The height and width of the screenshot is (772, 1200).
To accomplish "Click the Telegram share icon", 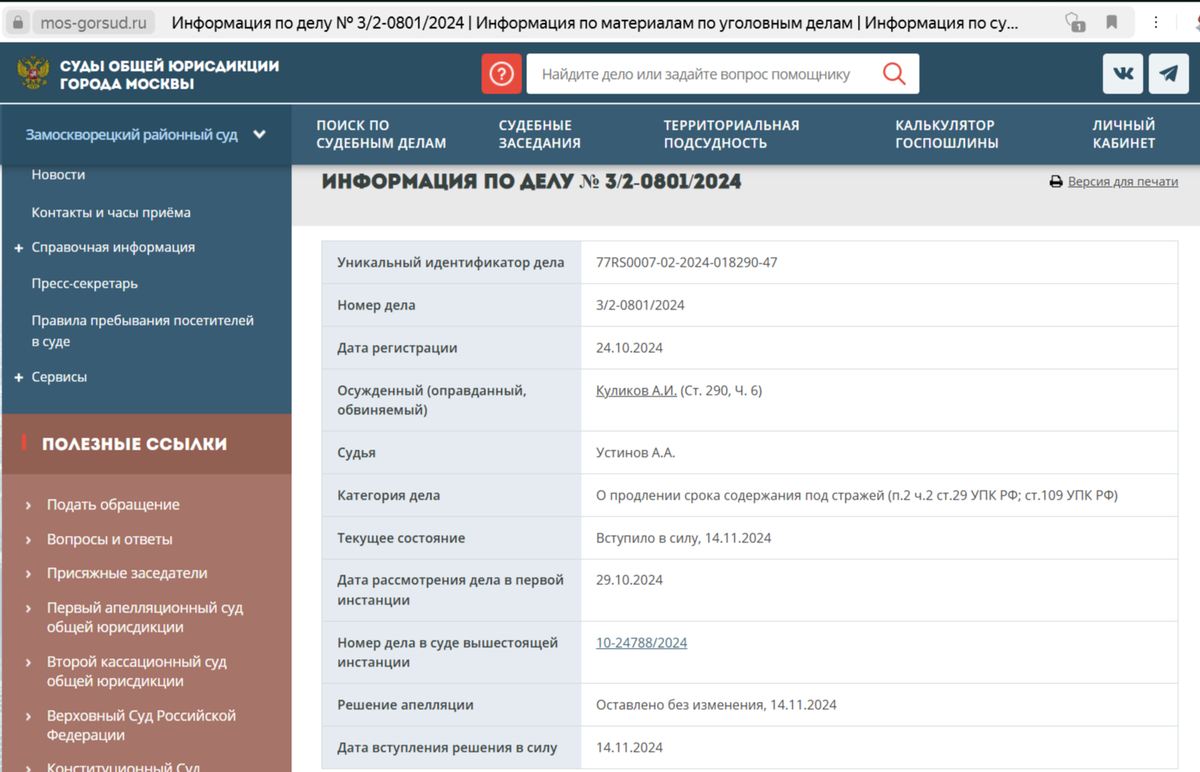I will tap(1168, 73).
